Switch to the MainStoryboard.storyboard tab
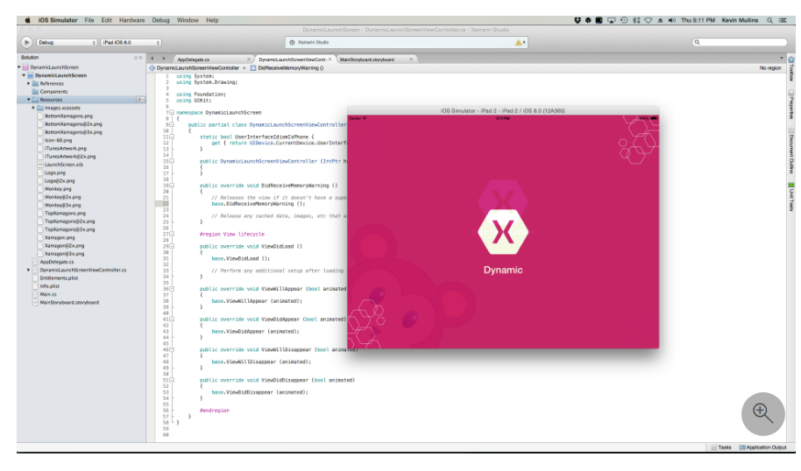Image resolution: width=801 pixels, height=471 pixels. coord(366,59)
